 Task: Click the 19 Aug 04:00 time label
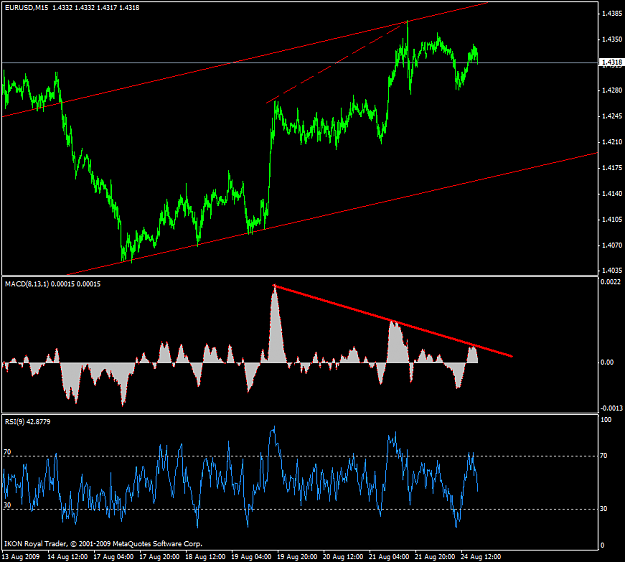pyautogui.click(x=251, y=556)
